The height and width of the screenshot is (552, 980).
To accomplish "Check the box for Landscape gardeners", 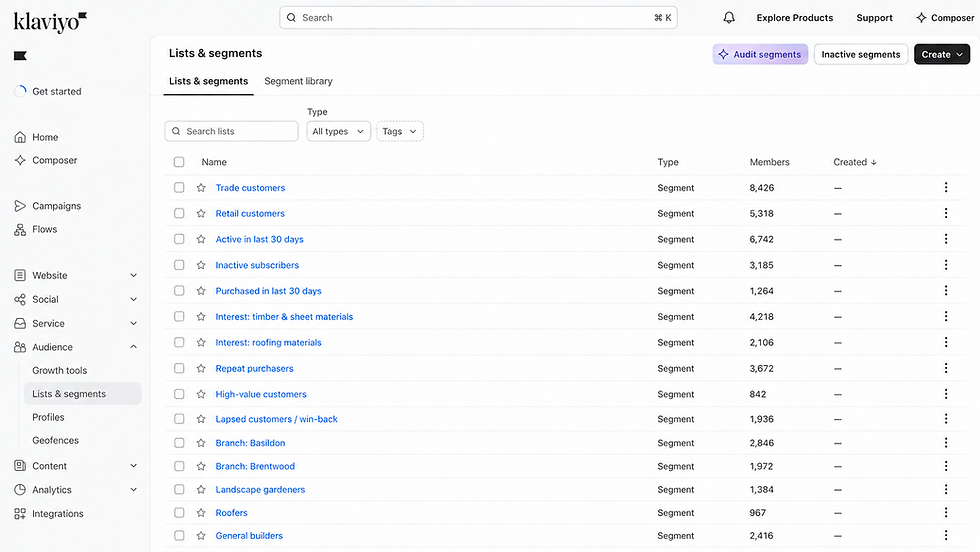I will [x=179, y=489].
